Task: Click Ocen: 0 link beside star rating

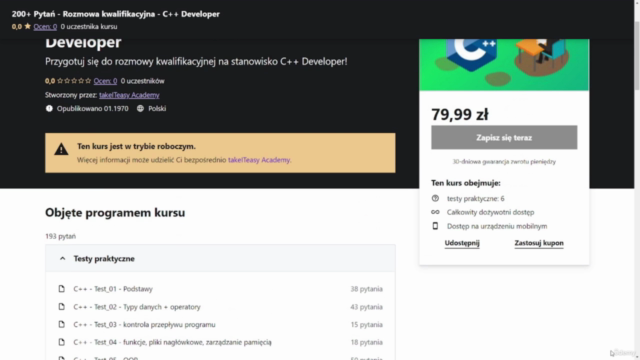Action: point(105,81)
